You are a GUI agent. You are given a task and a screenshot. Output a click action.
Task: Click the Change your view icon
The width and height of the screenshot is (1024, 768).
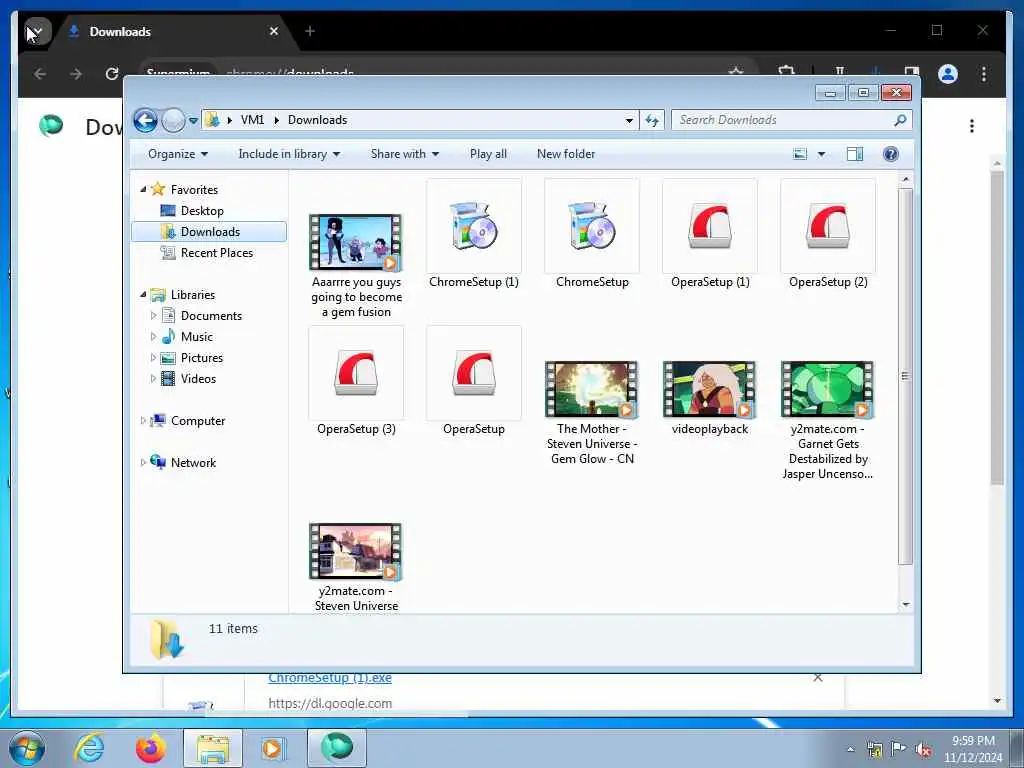click(800, 154)
